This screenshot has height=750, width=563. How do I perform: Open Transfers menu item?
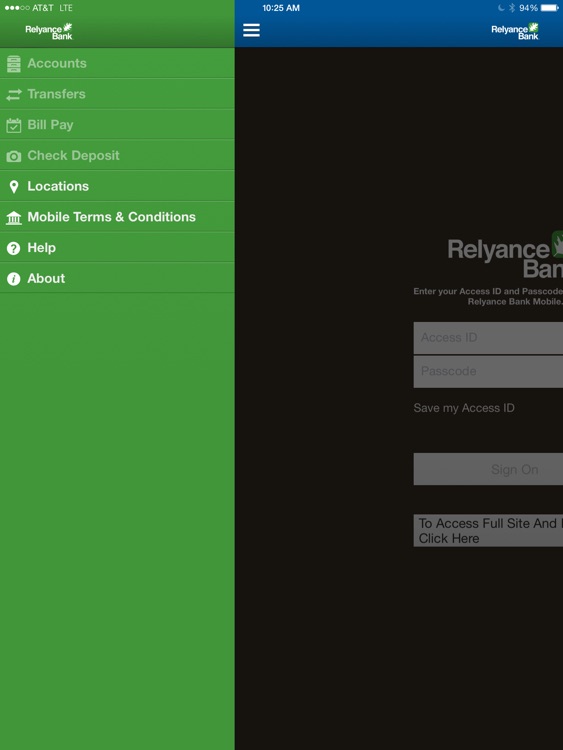point(117,94)
